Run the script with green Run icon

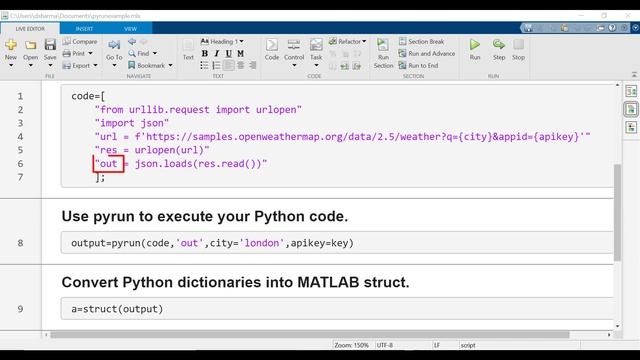[475, 44]
